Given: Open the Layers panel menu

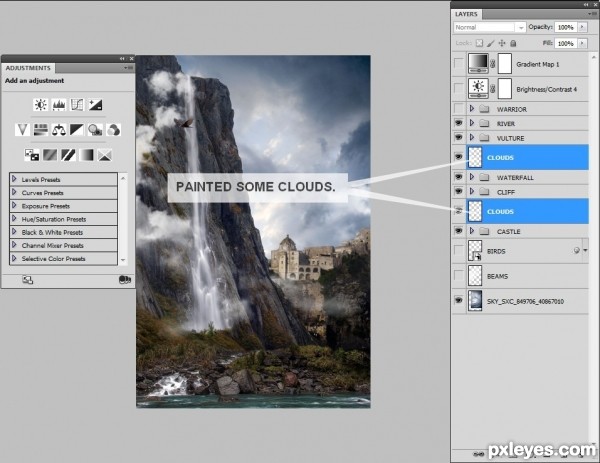Looking at the screenshot, I should pyautogui.click(x=592, y=14).
